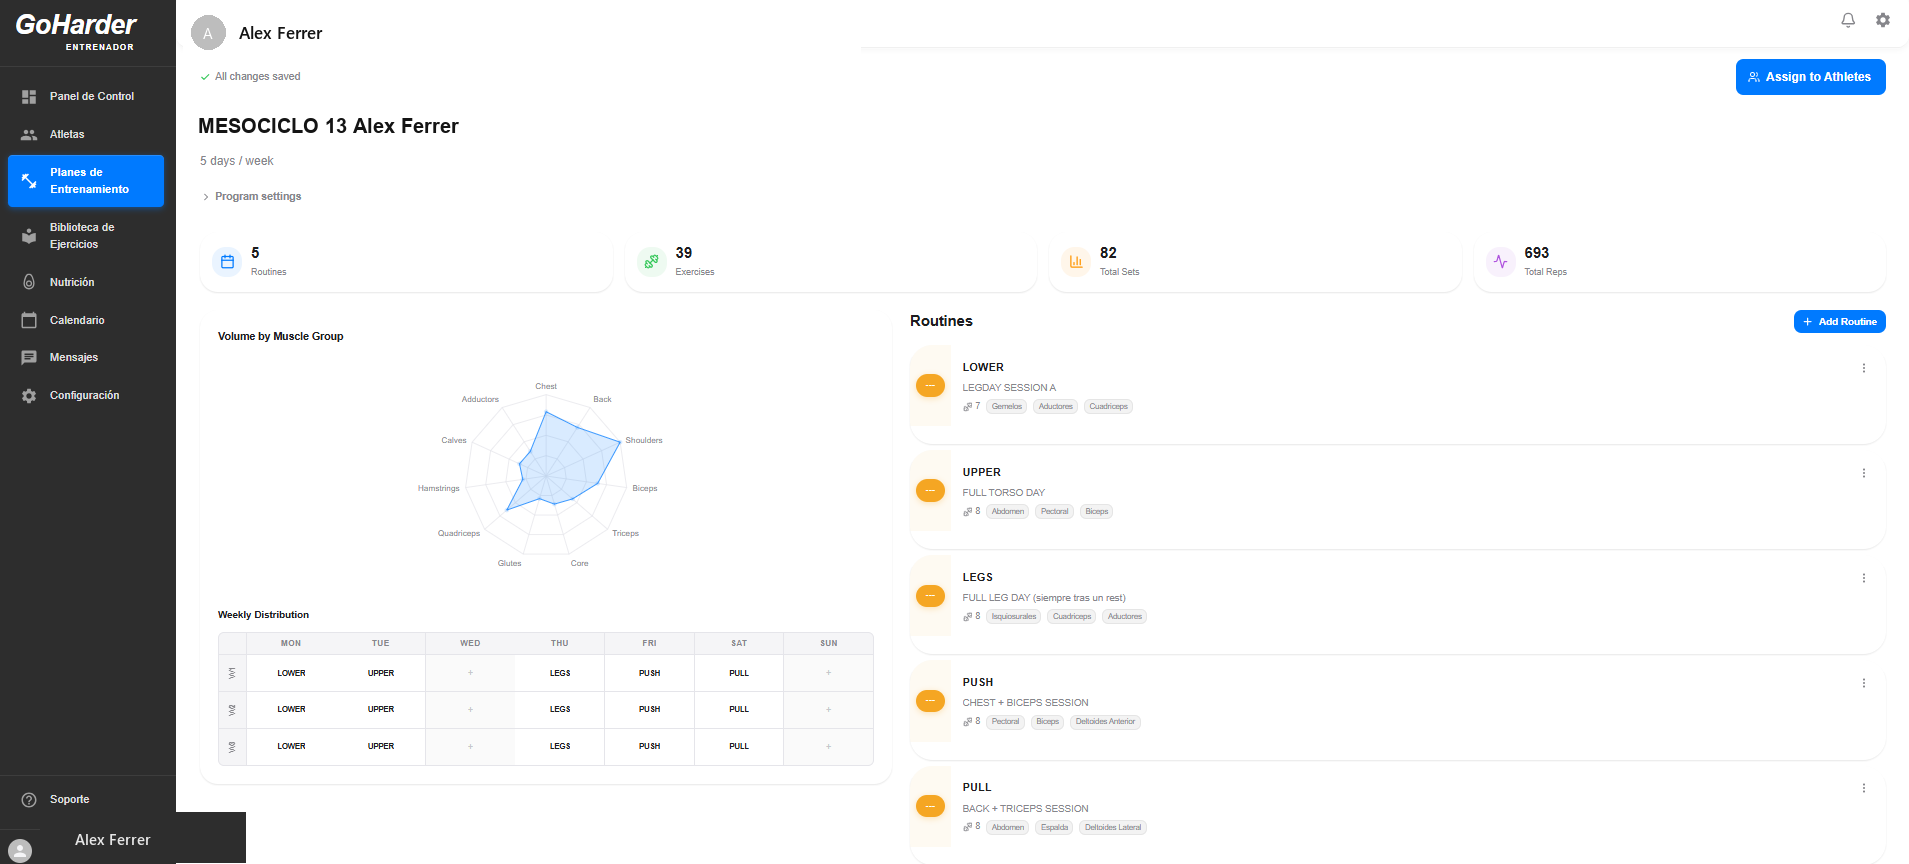Add routine on Wednesday of third week
Image resolution: width=1909 pixels, height=864 pixels.
pyautogui.click(x=470, y=746)
